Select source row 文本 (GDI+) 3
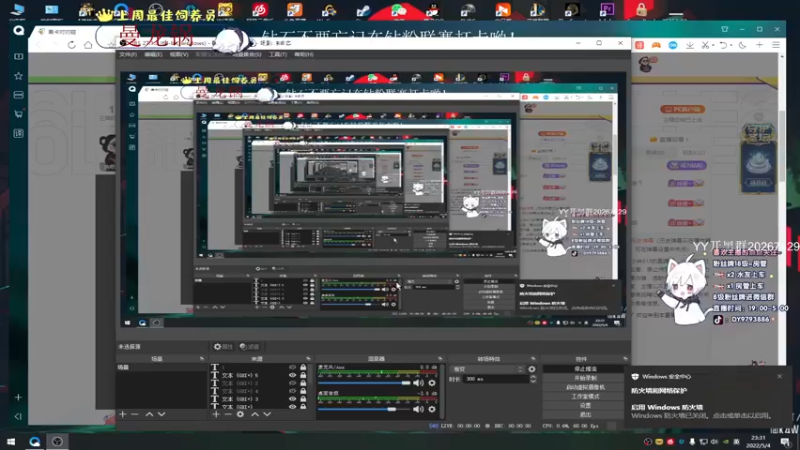This screenshot has width=800, height=450. click(x=259, y=399)
